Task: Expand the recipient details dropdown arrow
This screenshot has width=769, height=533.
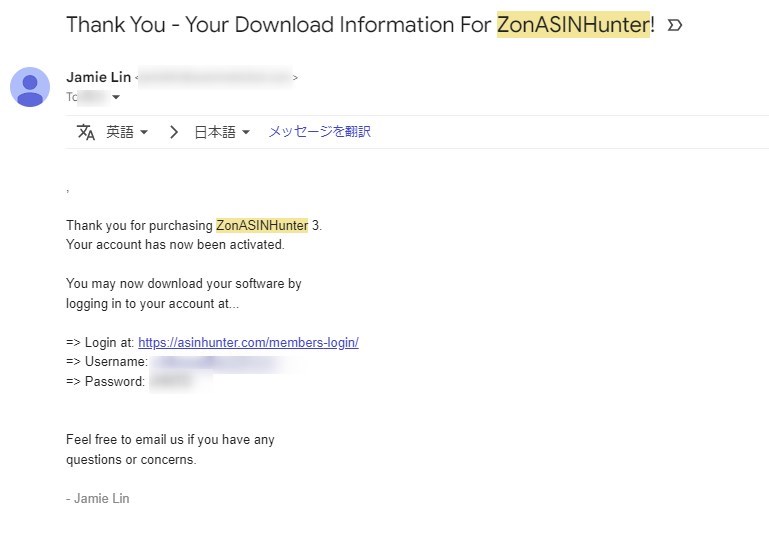Action: [x=116, y=97]
